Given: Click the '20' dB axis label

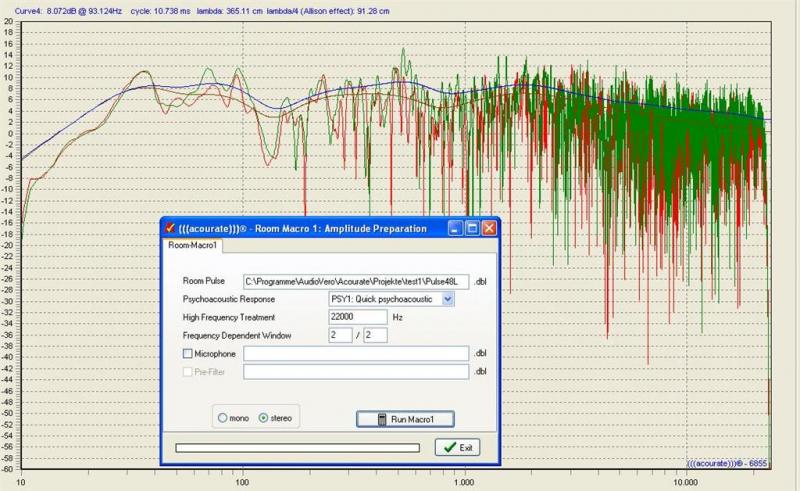Looking at the screenshot, I should (x=8, y=21).
